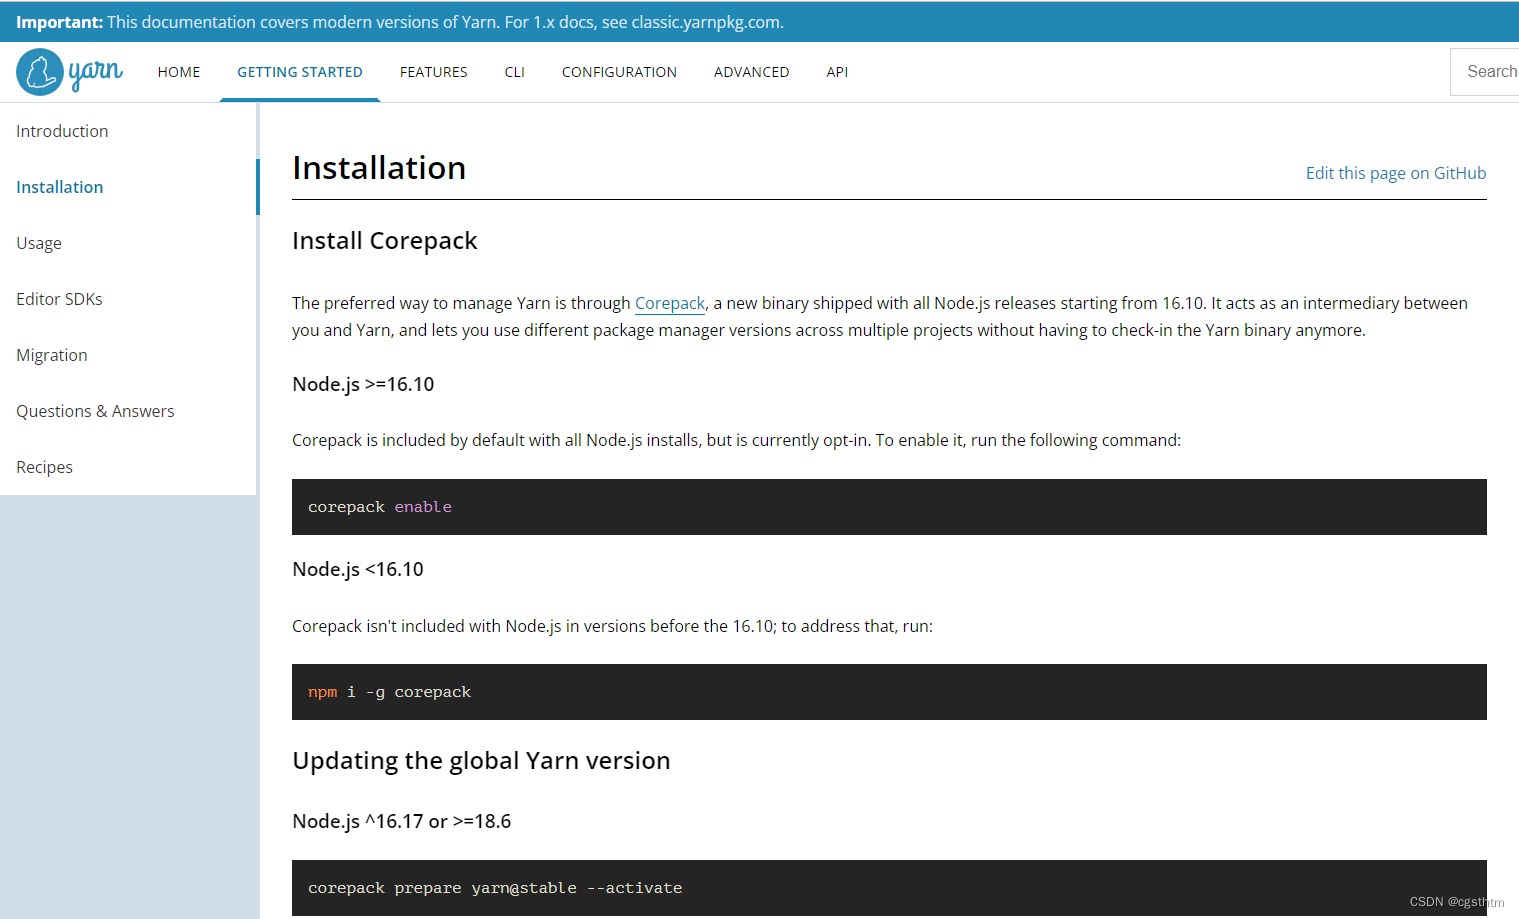Open Recipes sidebar page
Image resolution: width=1519 pixels, height=919 pixels.
click(x=44, y=467)
